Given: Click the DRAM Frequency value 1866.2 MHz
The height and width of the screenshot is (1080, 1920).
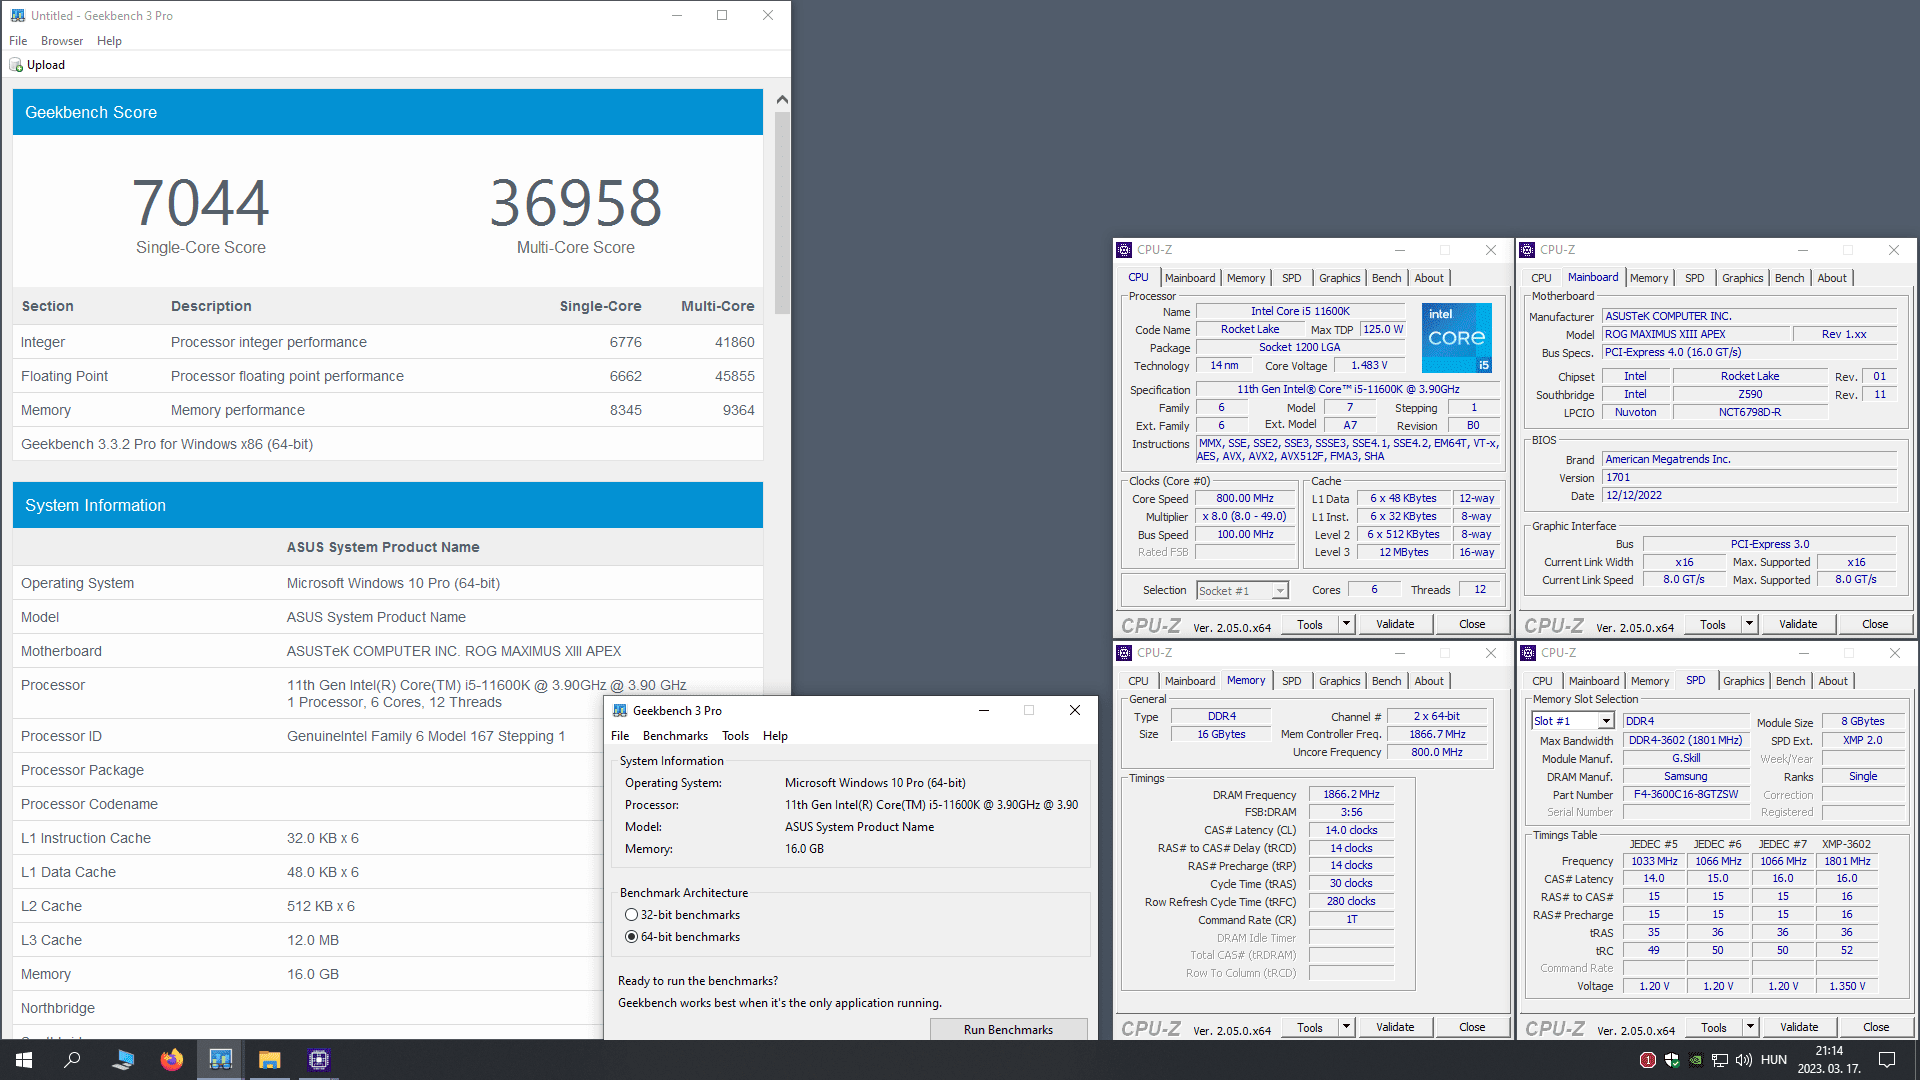Looking at the screenshot, I should (1351, 795).
